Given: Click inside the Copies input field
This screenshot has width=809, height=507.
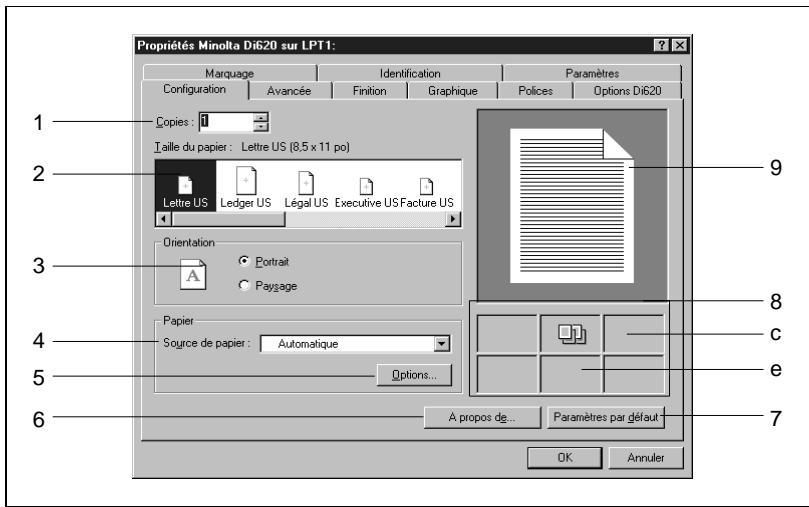Looking at the screenshot, I should (x=226, y=122).
